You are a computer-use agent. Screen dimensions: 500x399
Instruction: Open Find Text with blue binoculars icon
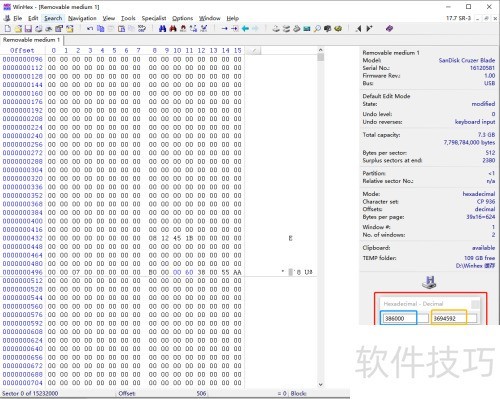[x=162, y=29]
